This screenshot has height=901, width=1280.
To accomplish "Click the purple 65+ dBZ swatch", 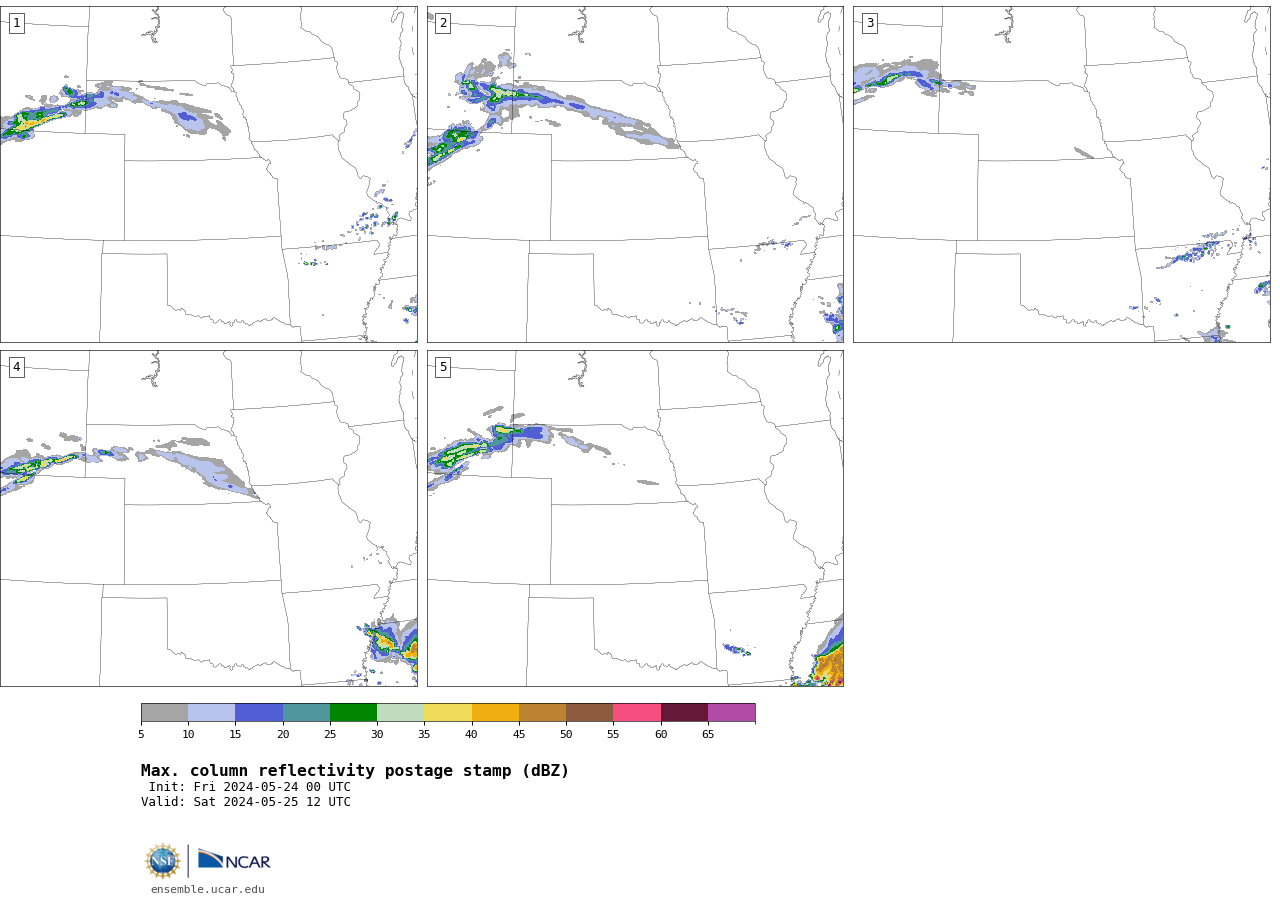I will [x=731, y=712].
